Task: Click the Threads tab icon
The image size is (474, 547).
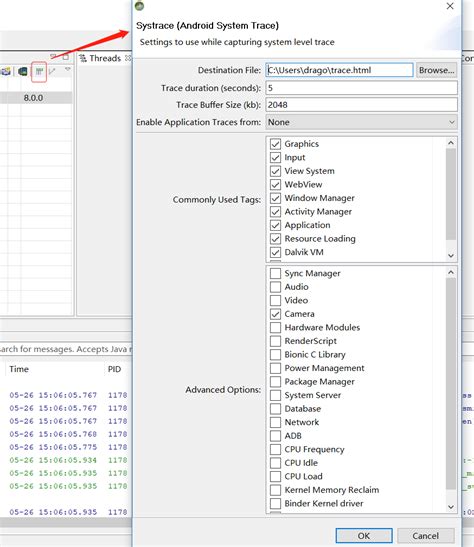Action: click(x=83, y=58)
